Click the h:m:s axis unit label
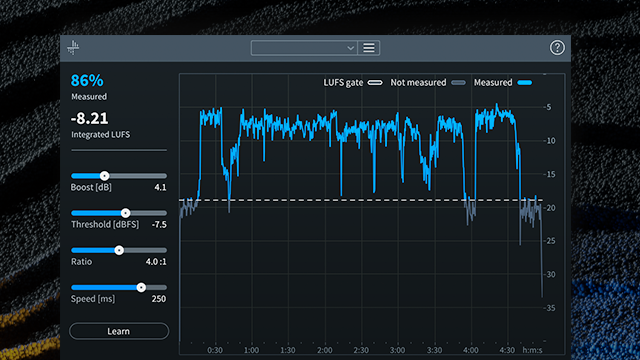Screen dimensions: 640x360 (532, 350)
